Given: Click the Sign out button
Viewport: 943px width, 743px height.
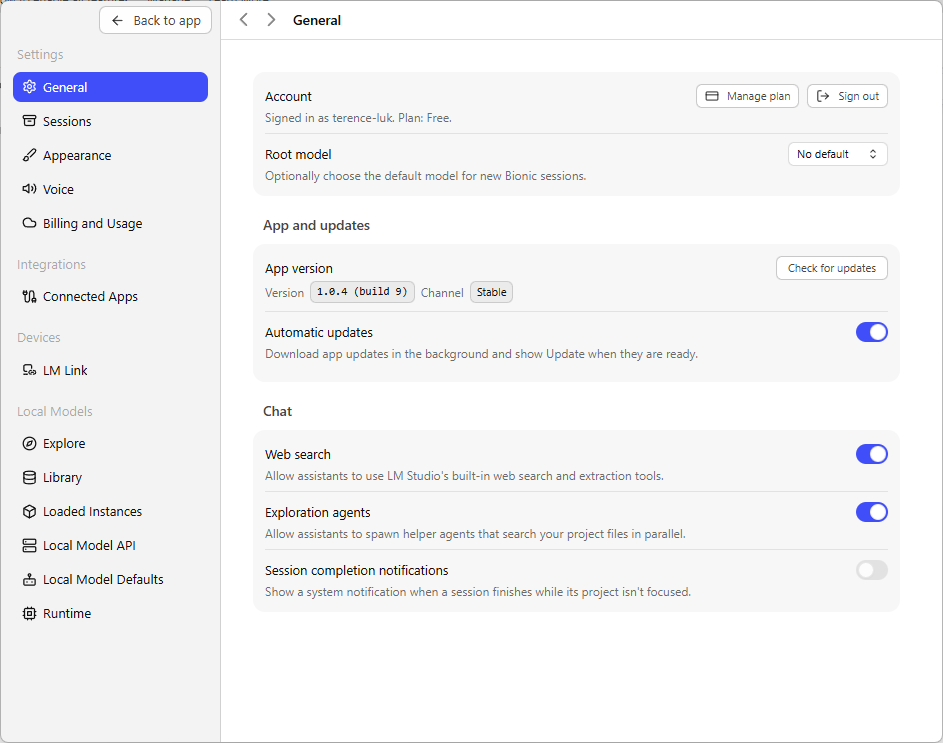Looking at the screenshot, I should click(x=847, y=96).
